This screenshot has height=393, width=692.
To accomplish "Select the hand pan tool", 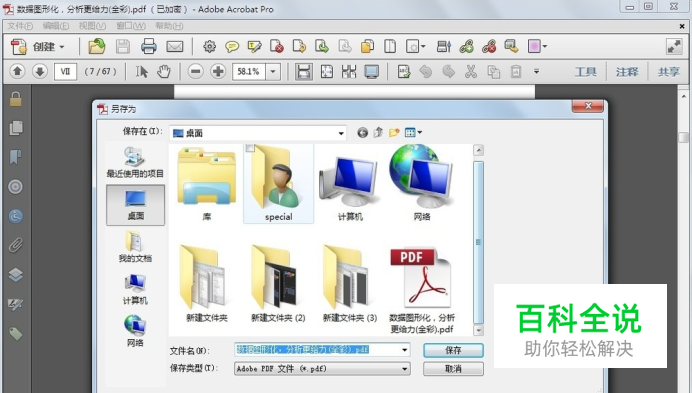I will pyautogui.click(x=164, y=72).
